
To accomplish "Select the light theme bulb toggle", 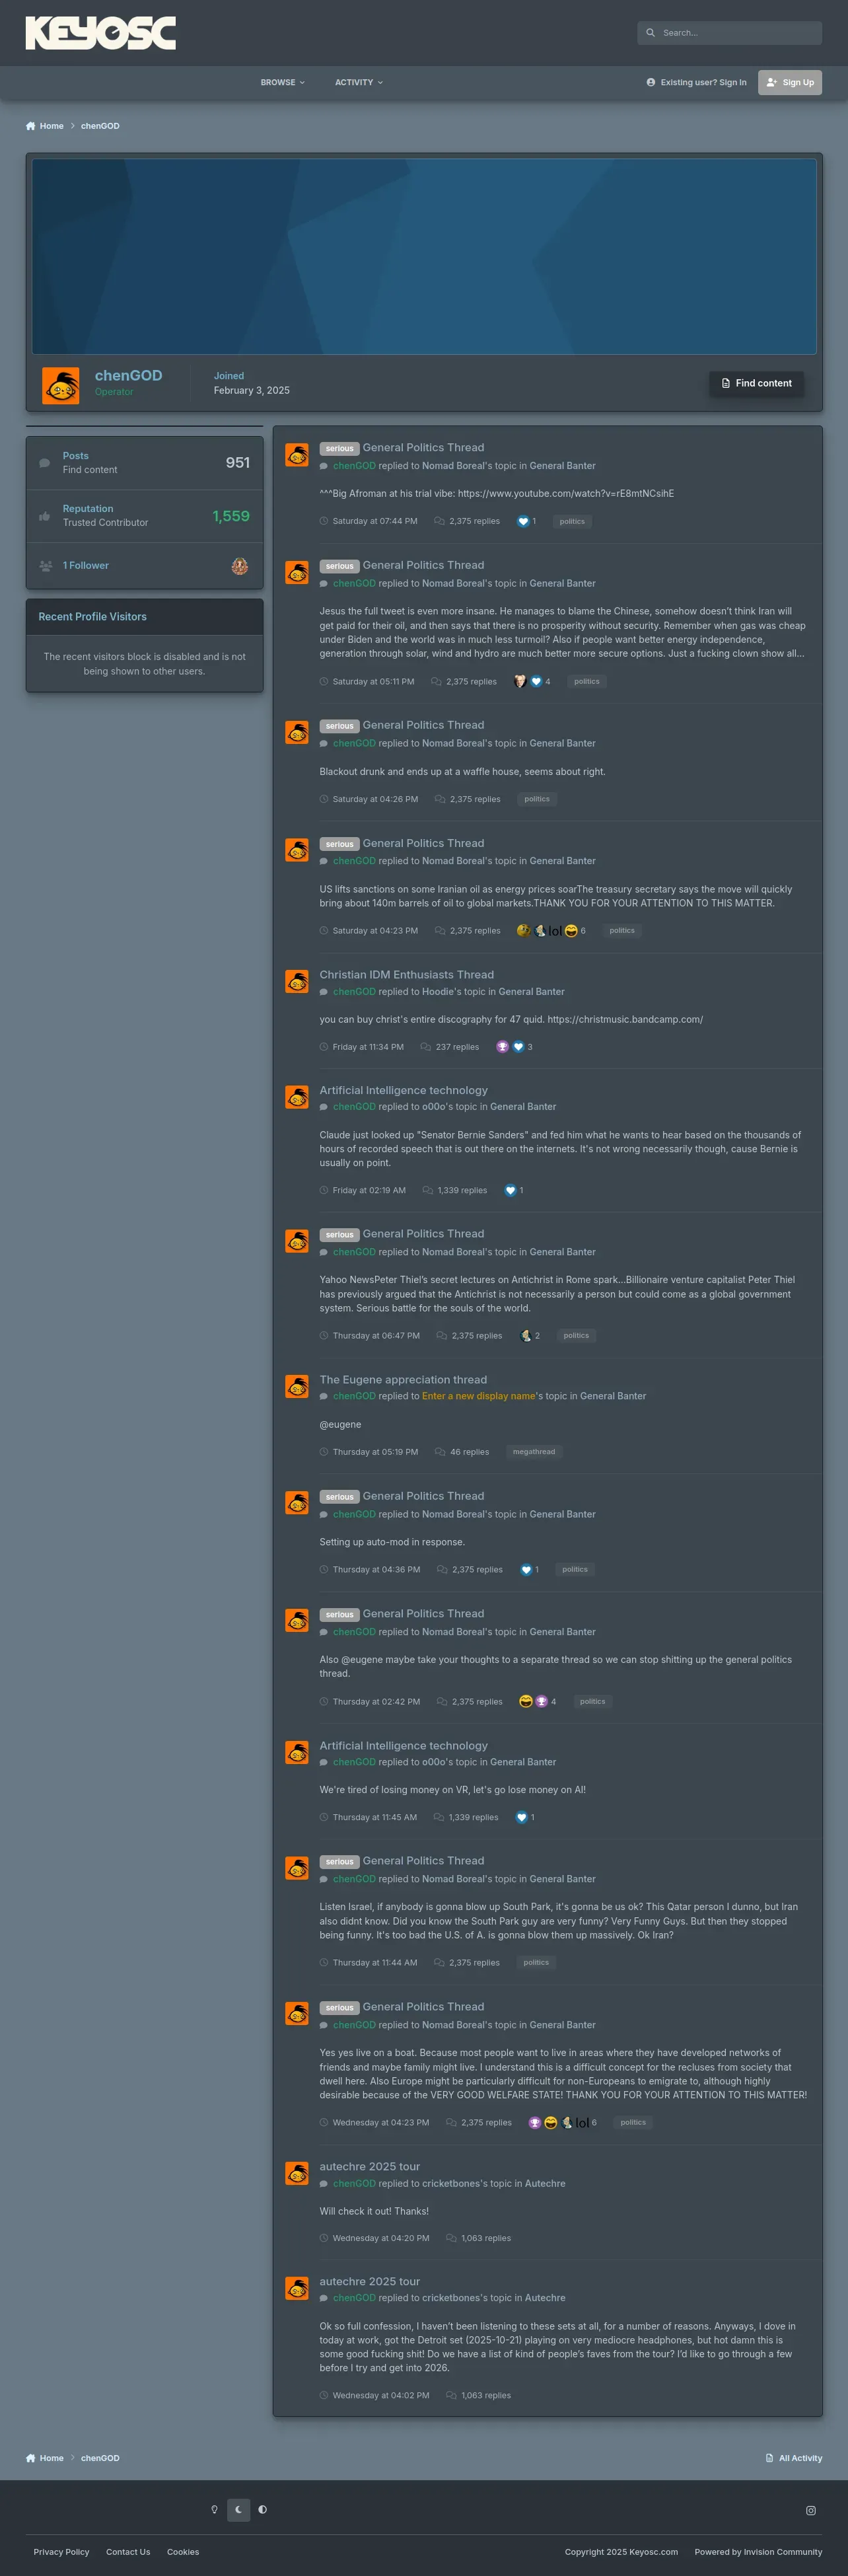I will coord(214,2509).
